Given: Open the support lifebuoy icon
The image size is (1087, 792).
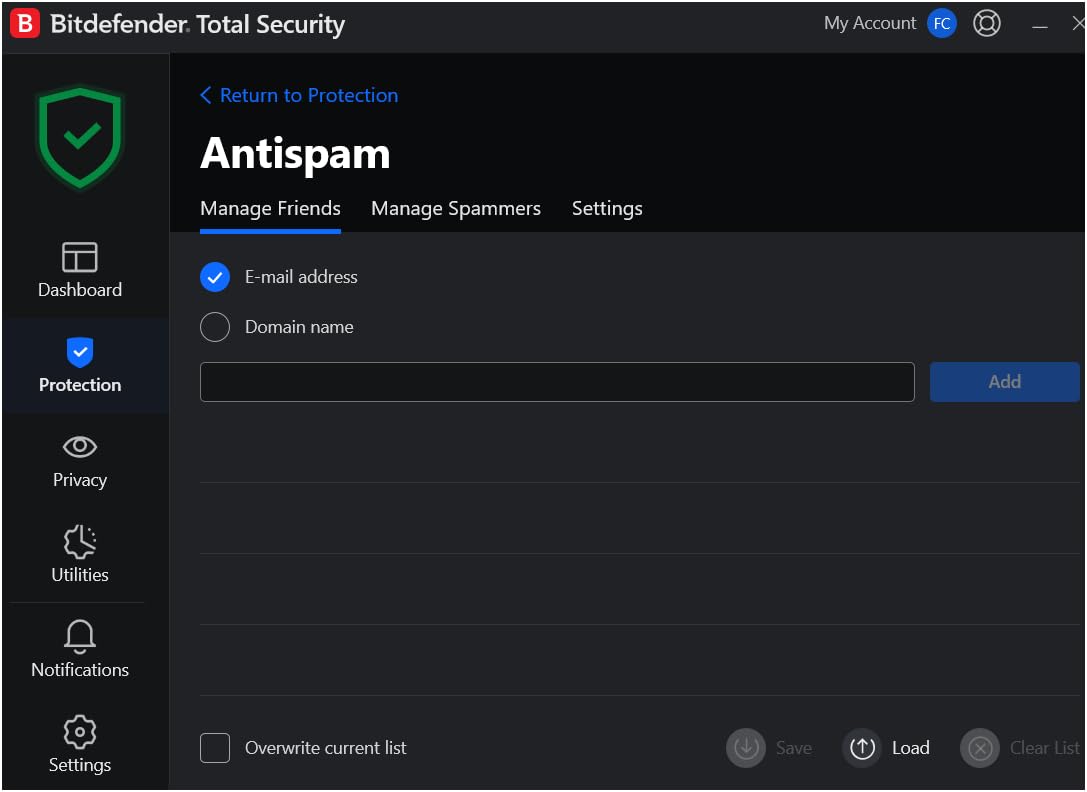Looking at the screenshot, I should coord(986,24).
